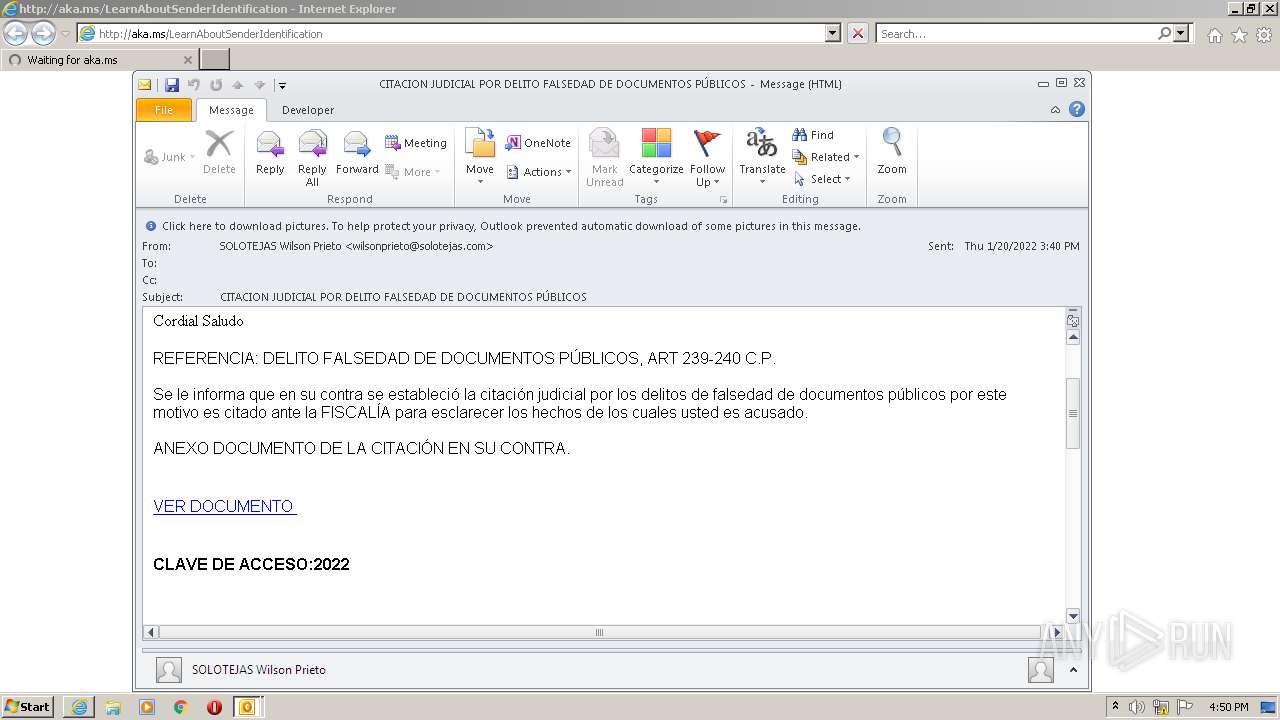Viewport: 1280px width, 720px height.
Task: Click the vertical scrollbar thumb
Action: (x=1073, y=413)
